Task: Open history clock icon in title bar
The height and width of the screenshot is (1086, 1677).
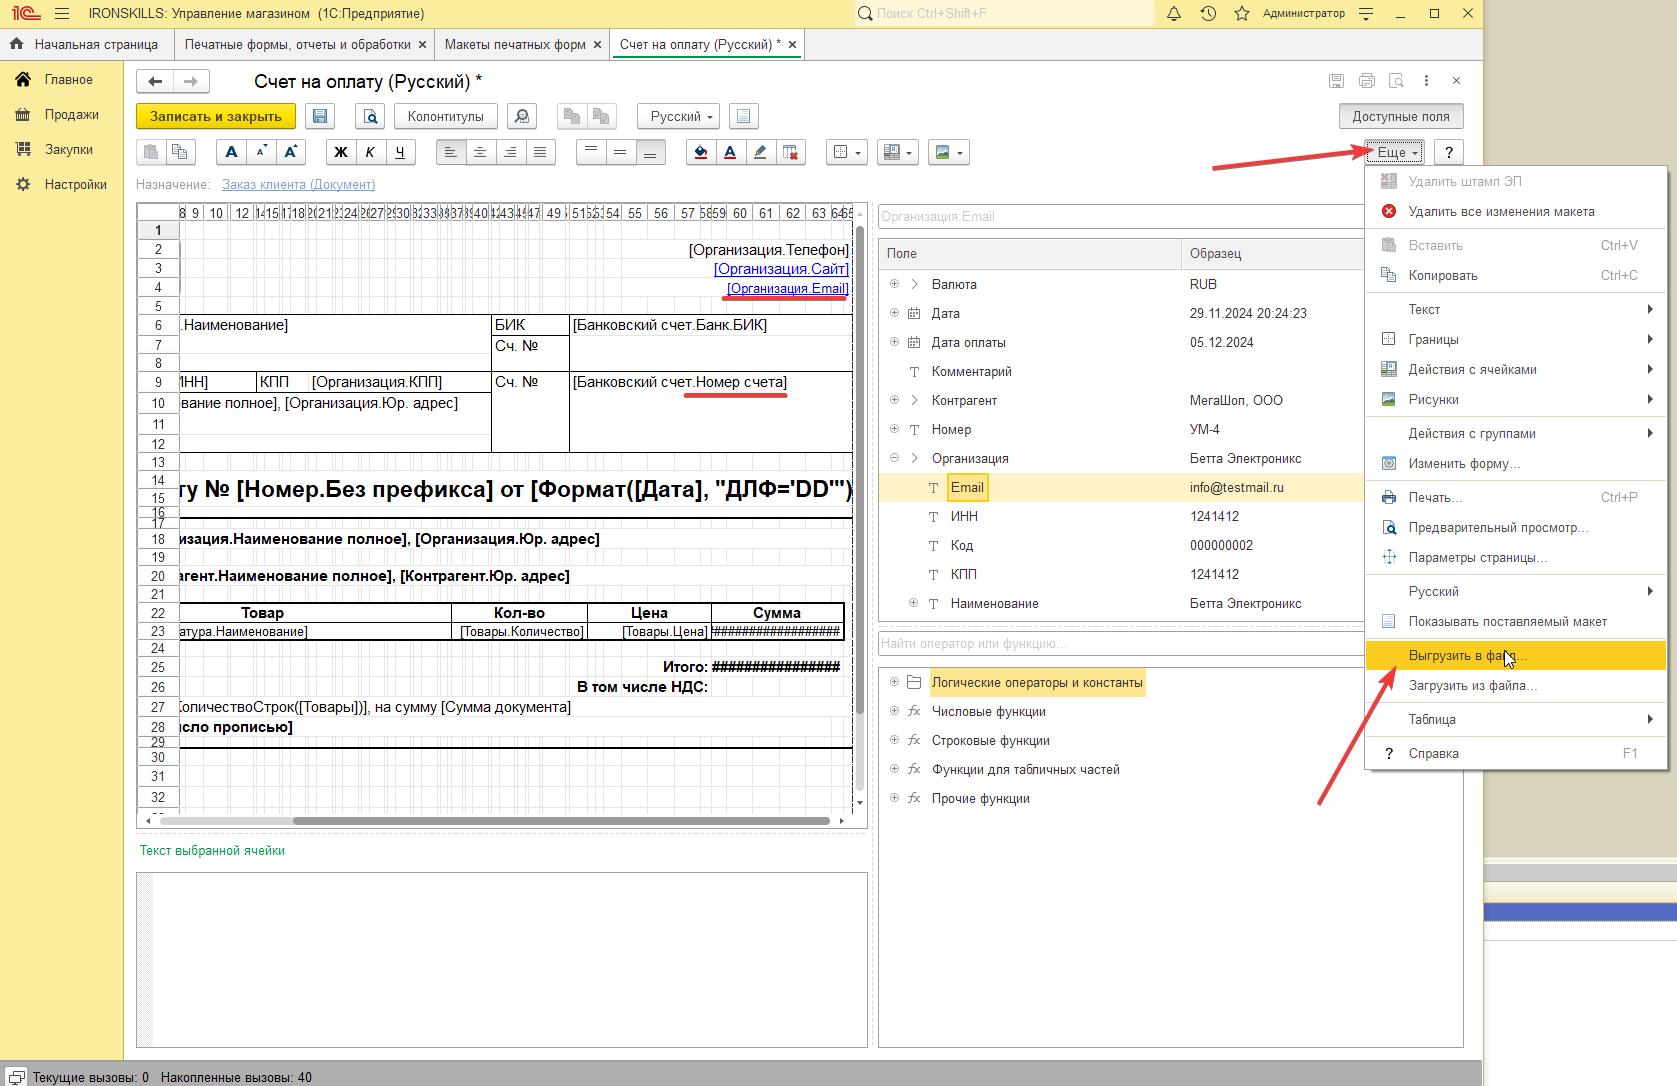Action: (1208, 14)
